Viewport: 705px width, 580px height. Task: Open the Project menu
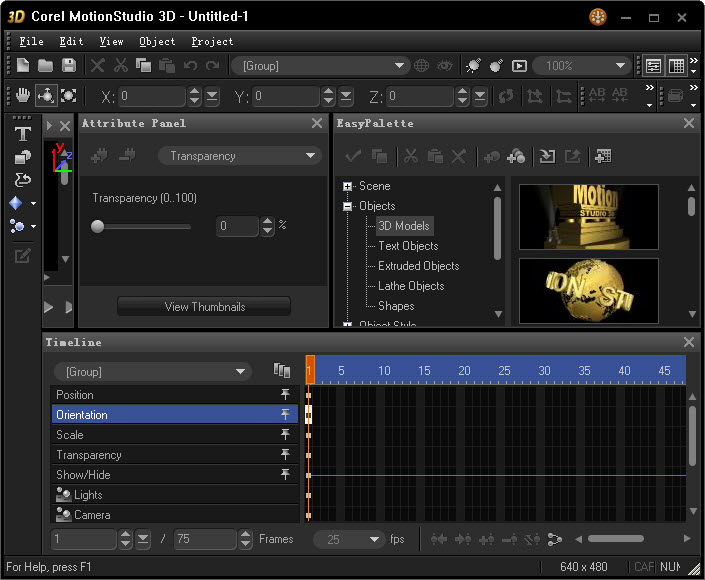point(212,41)
